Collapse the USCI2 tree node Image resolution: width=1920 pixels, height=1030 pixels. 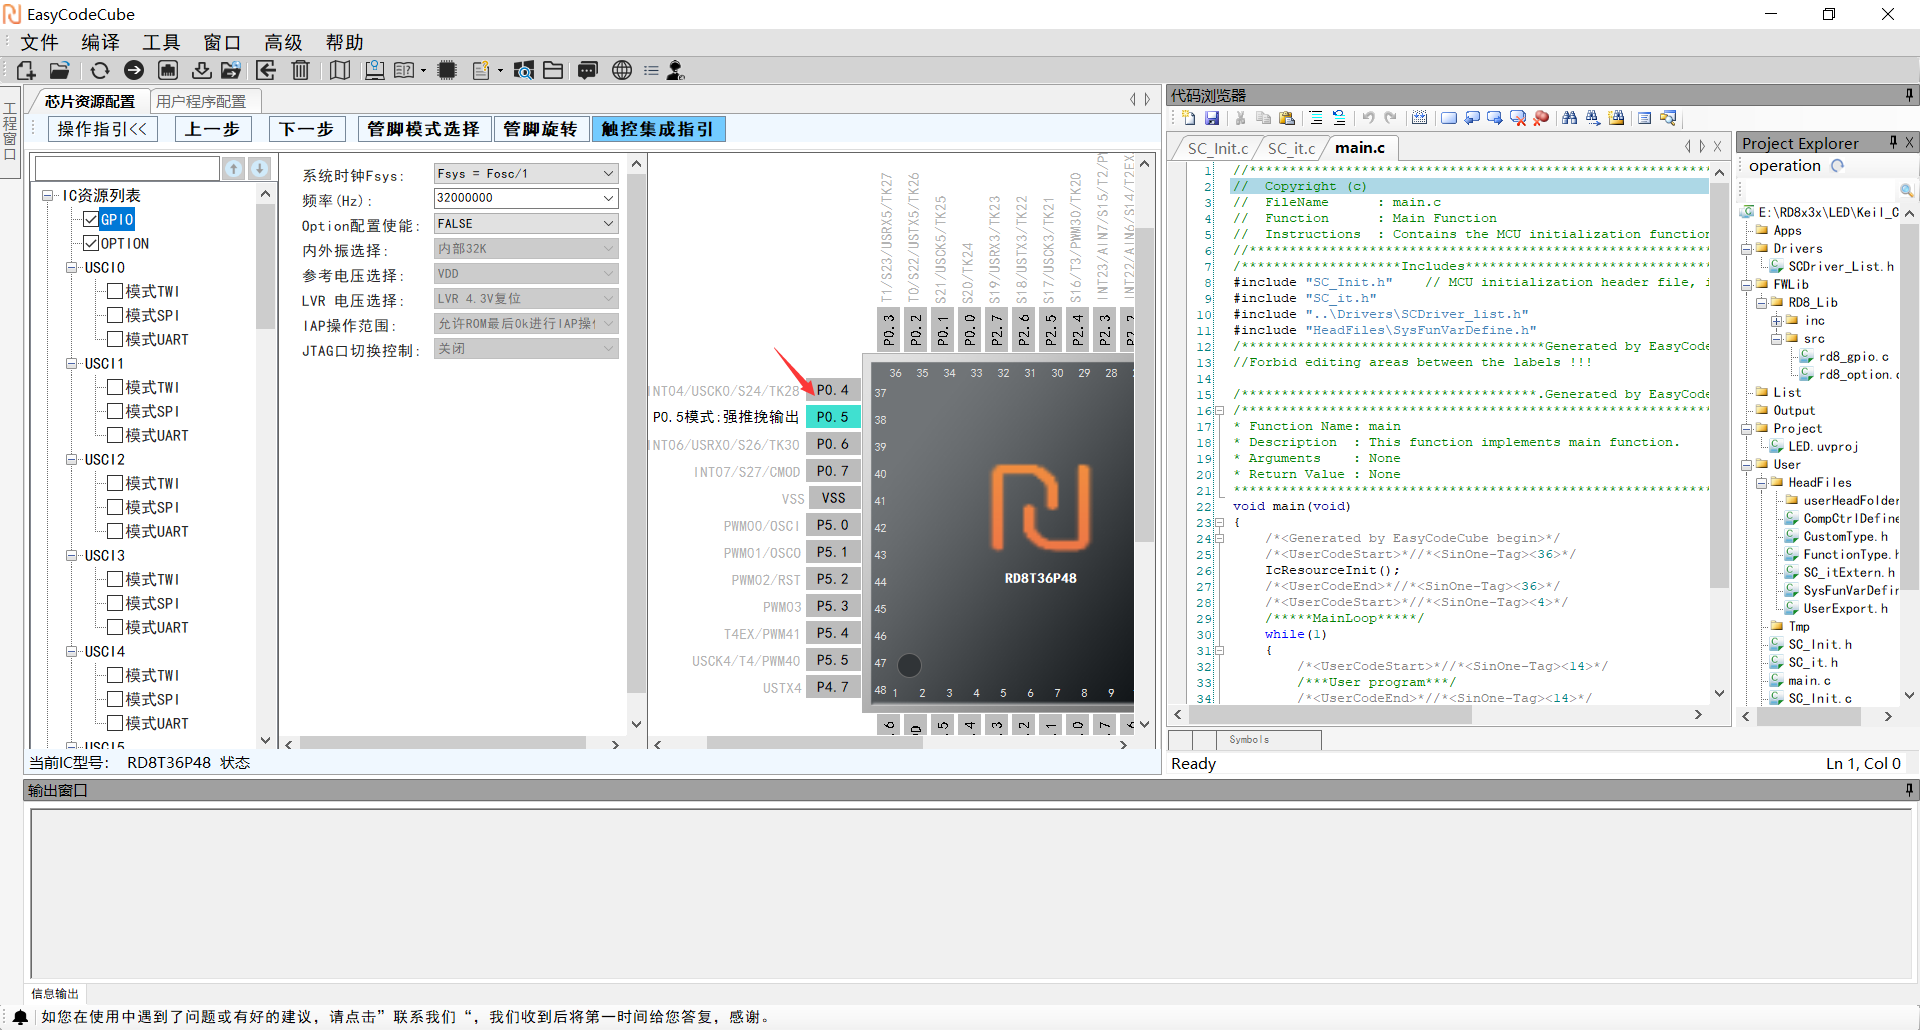tap(71, 459)
